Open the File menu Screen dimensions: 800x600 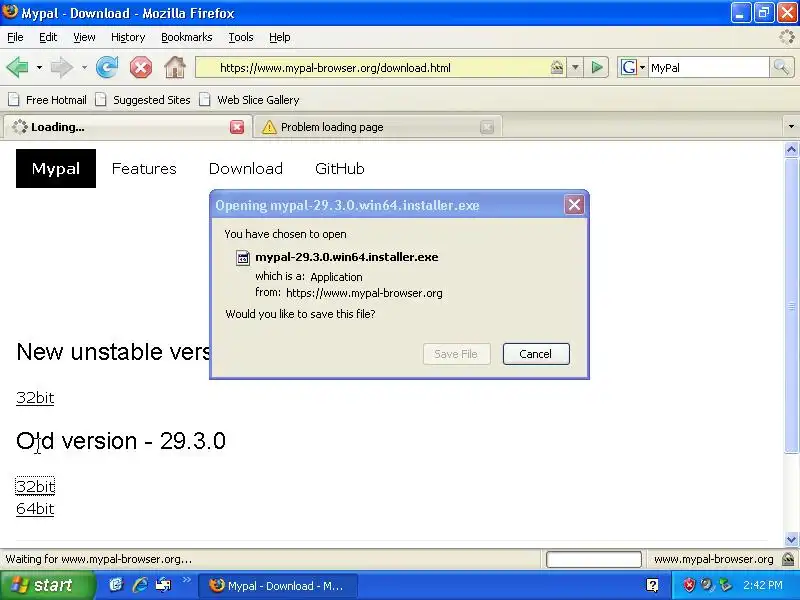pyautogui.click(x=15, y=37)
